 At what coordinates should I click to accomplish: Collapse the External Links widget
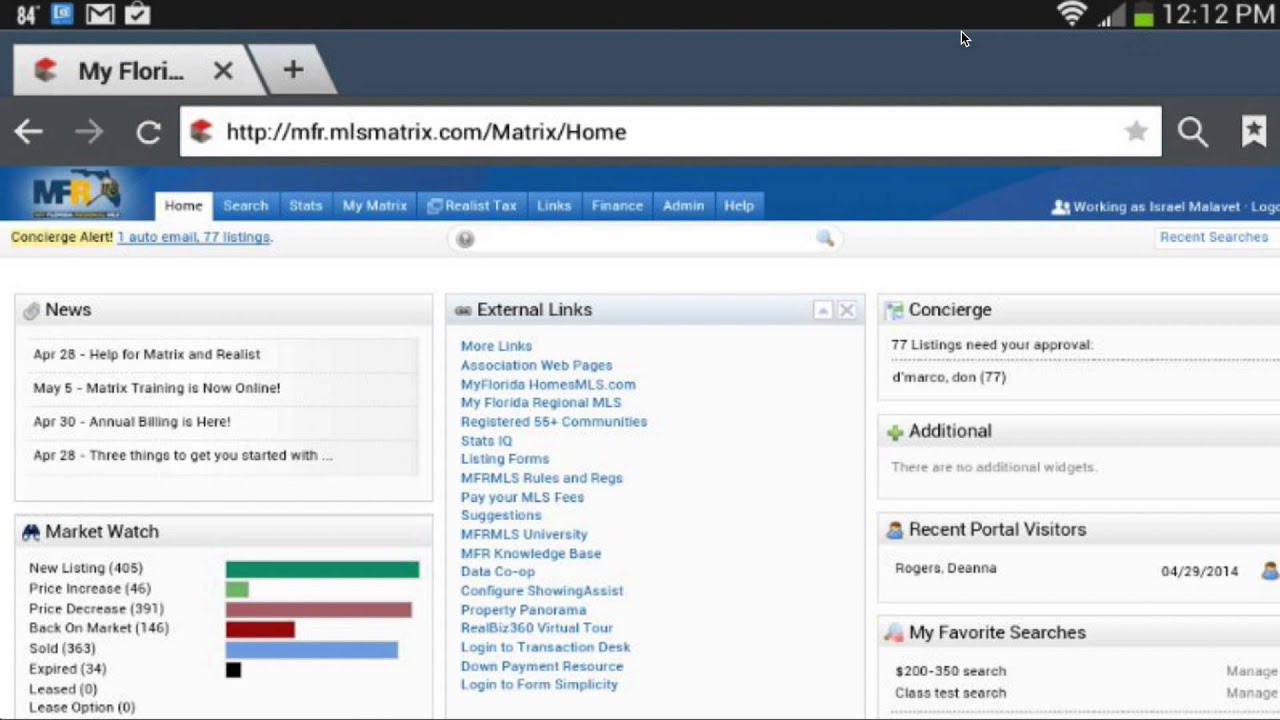point(823,310)
